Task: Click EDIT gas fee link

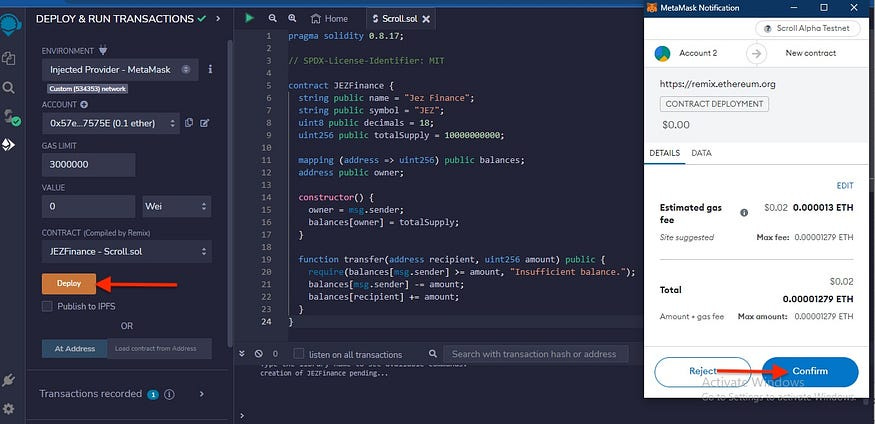Action: (845, 186)
